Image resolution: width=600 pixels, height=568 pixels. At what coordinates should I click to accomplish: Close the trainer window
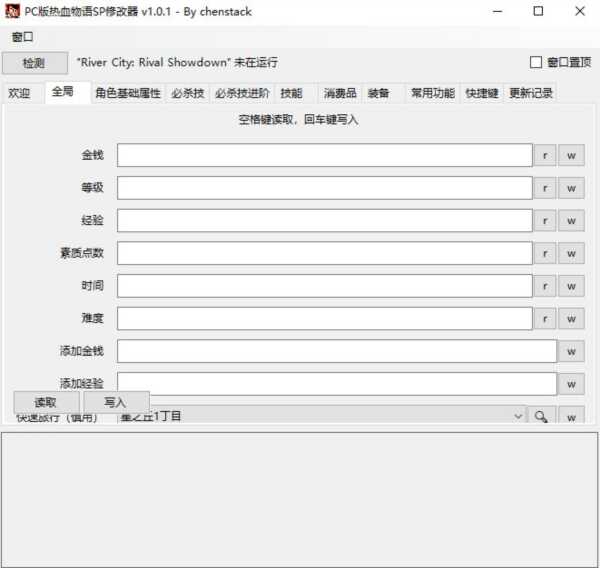point(580,11)
